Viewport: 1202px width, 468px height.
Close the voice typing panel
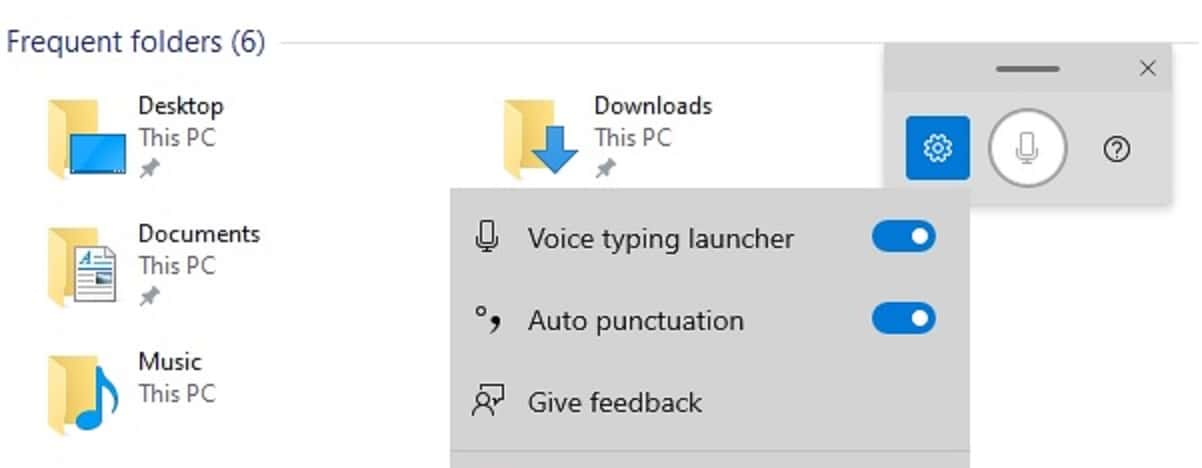point(1147,68)
